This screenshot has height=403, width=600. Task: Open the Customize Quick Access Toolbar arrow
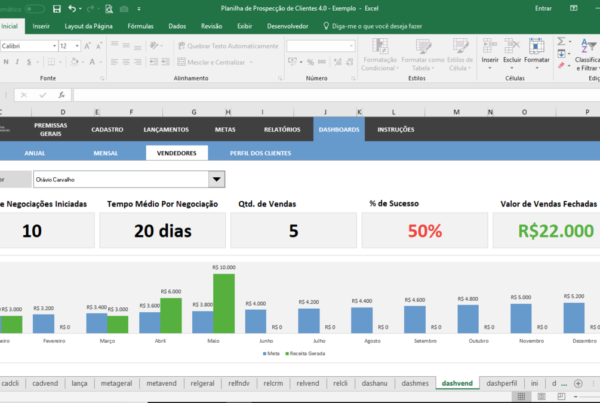[x=139, y=8]
